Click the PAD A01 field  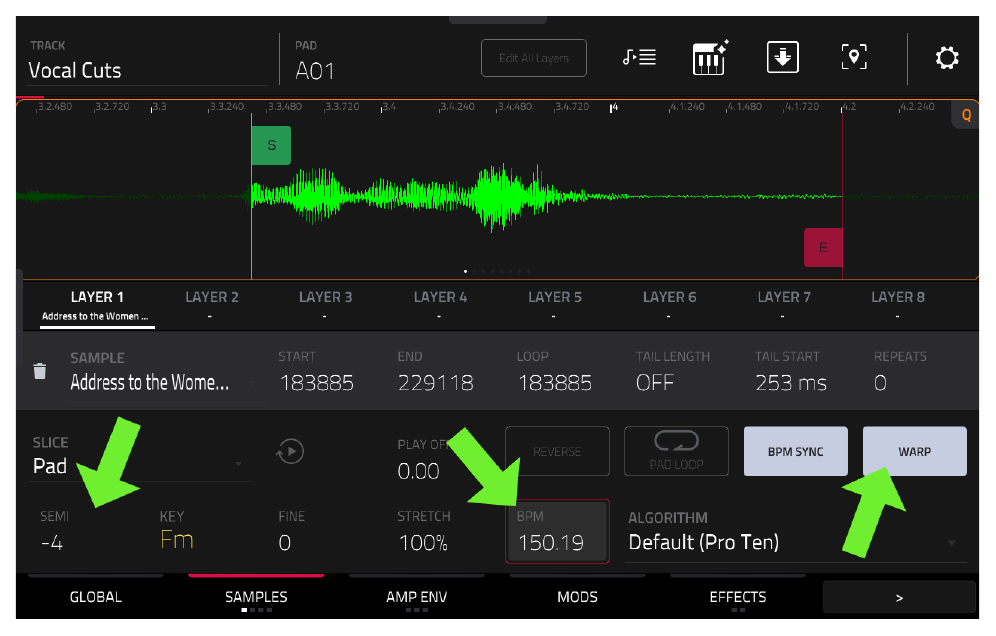point(314,62)
